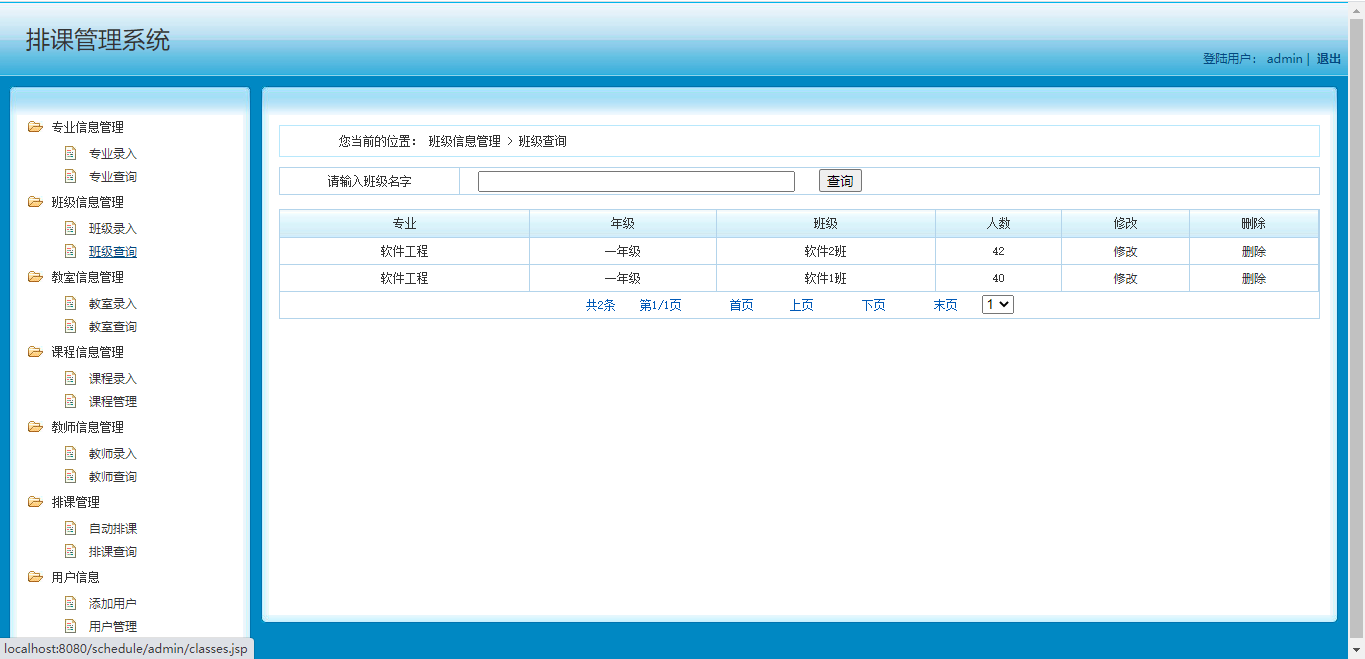Open the page number dropdown
The image size is (1365, 659).
coord(996,304)
